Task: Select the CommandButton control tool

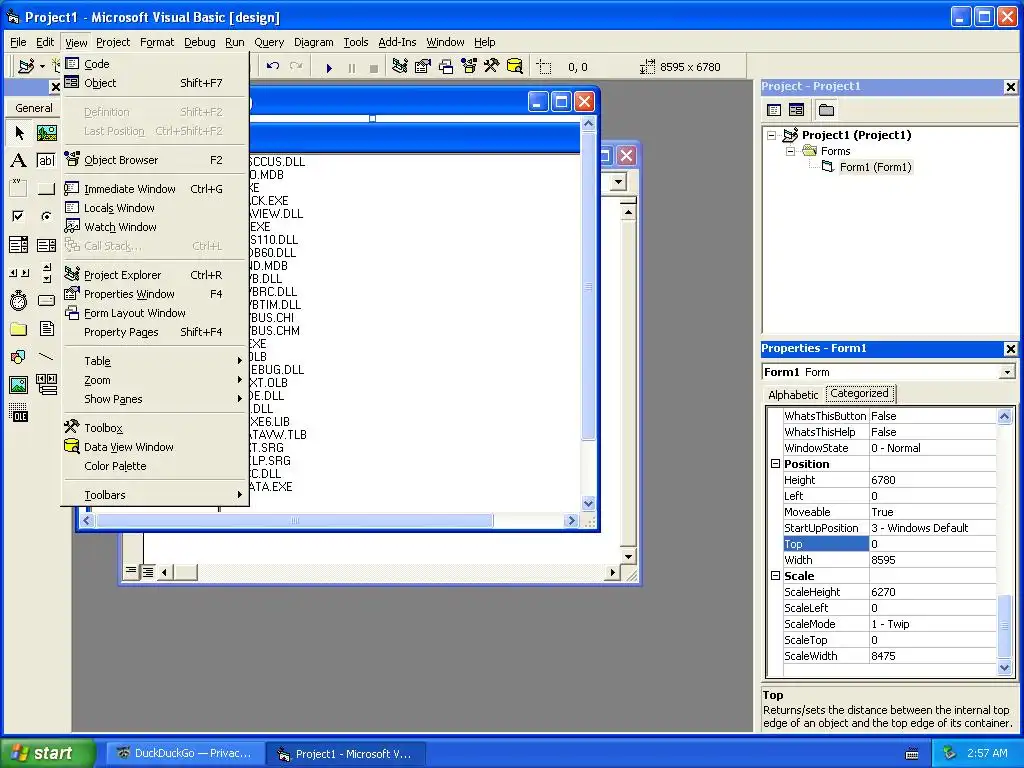Action: [46, 189]
